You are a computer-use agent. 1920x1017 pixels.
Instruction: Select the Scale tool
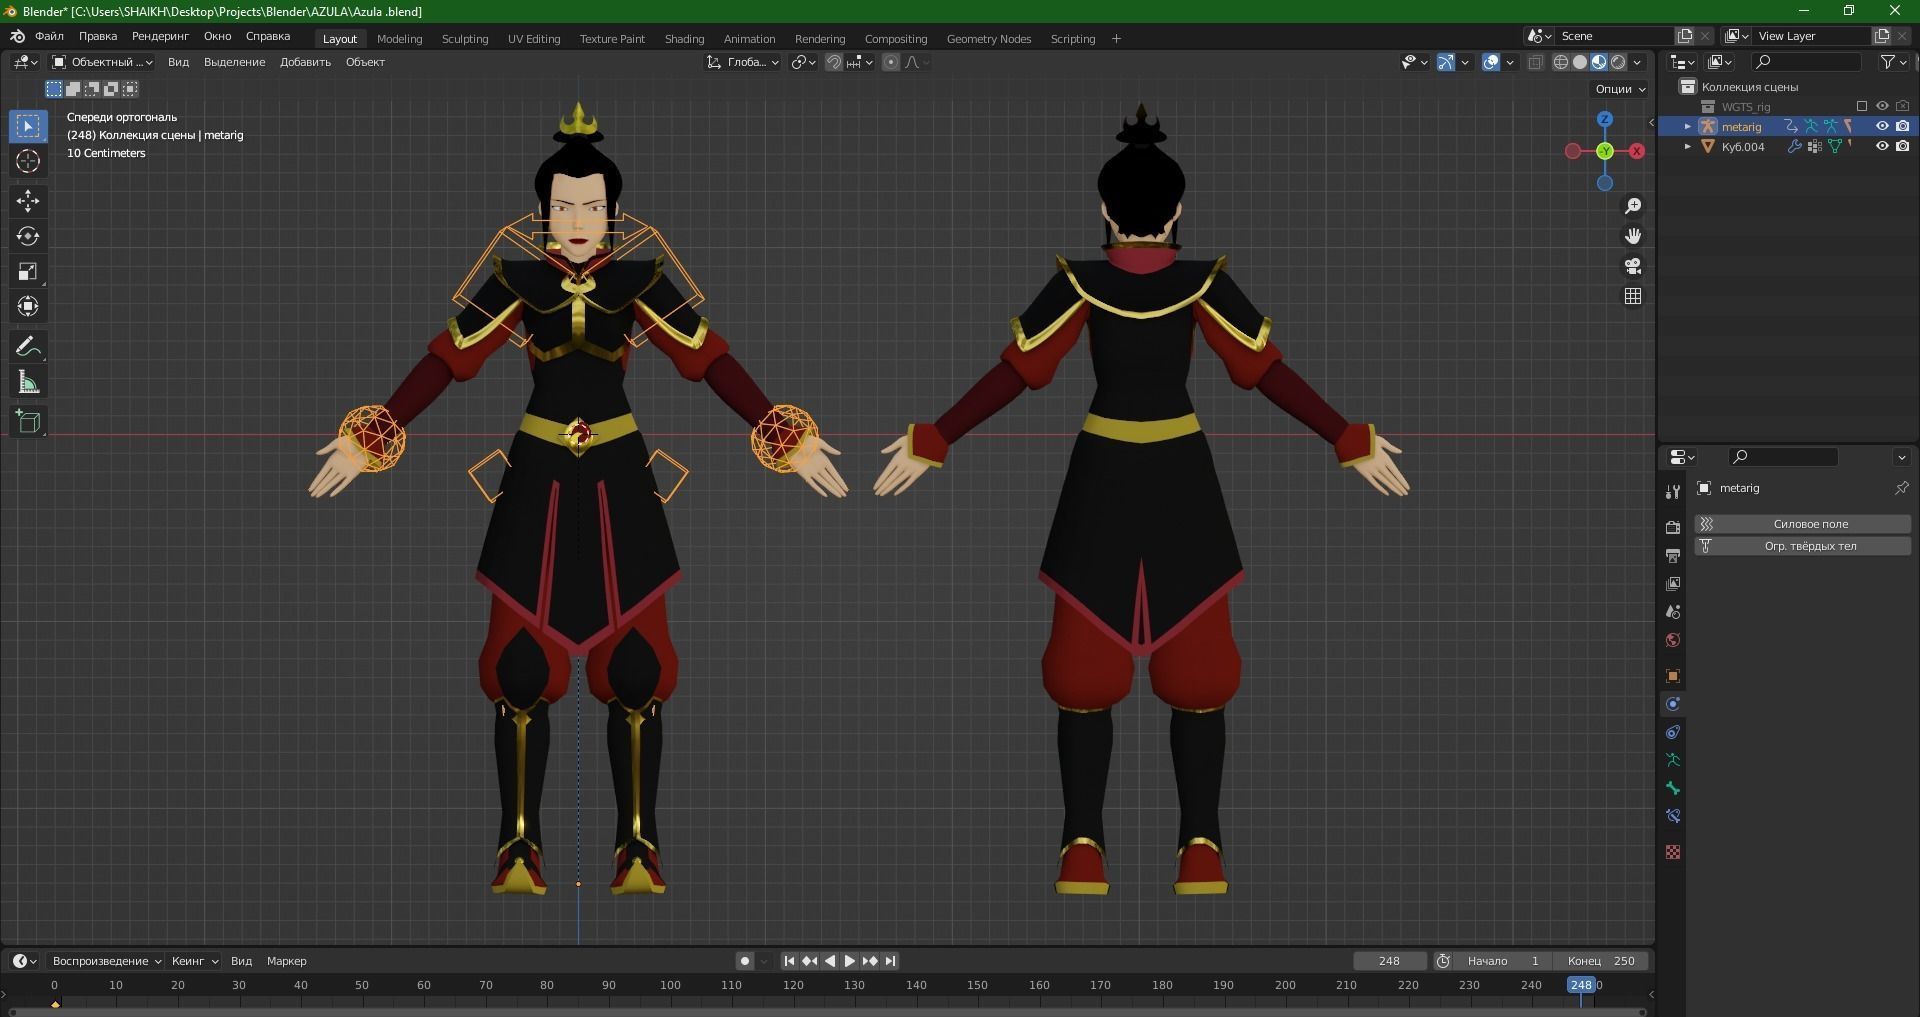[x=28, y=271]
